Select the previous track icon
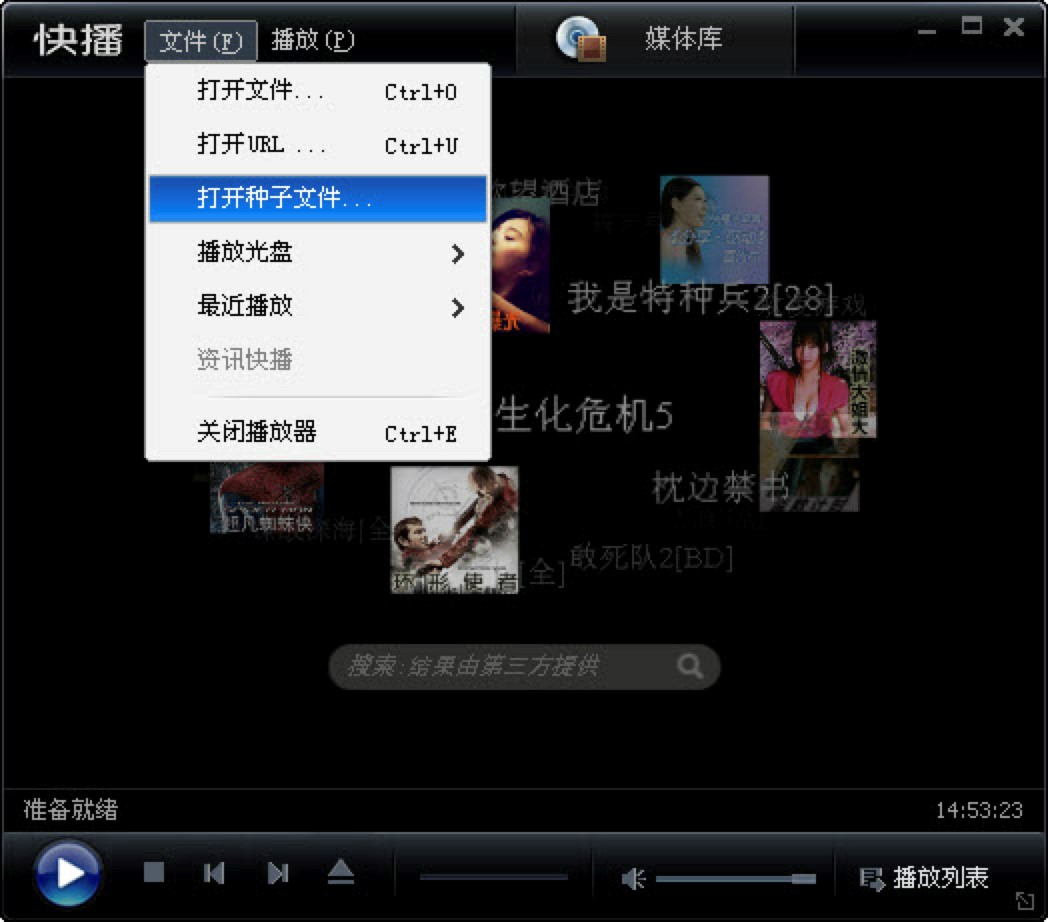This screenshot has height=922, width=1048. (214, 872)
